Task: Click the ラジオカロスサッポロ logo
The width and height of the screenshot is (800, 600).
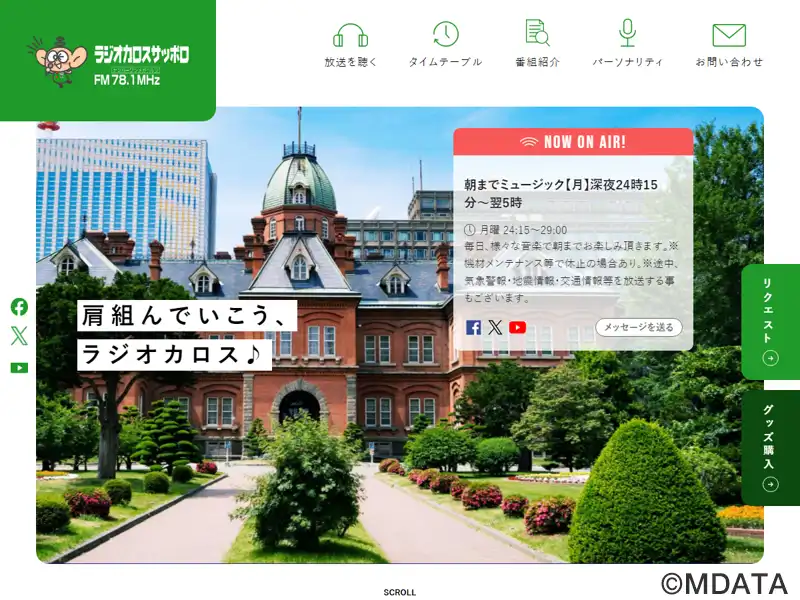Action: 108,61
